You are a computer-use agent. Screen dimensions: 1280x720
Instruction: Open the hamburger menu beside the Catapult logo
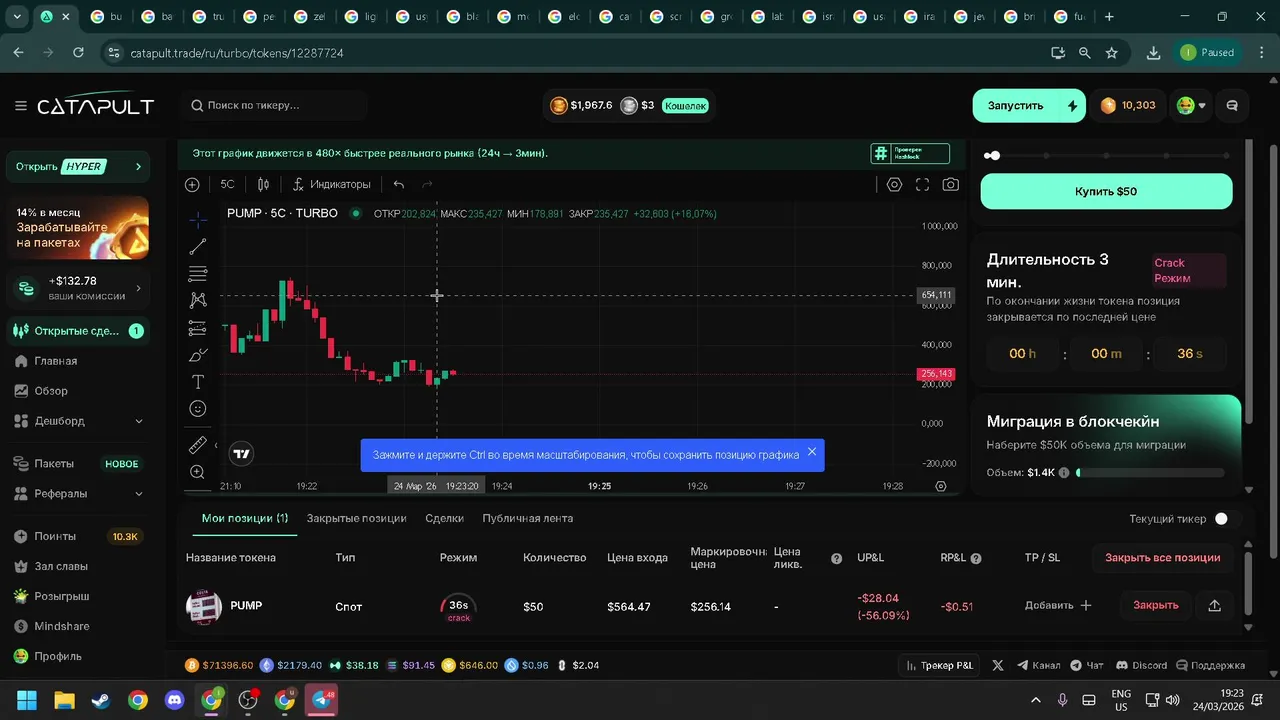point(21,105)
